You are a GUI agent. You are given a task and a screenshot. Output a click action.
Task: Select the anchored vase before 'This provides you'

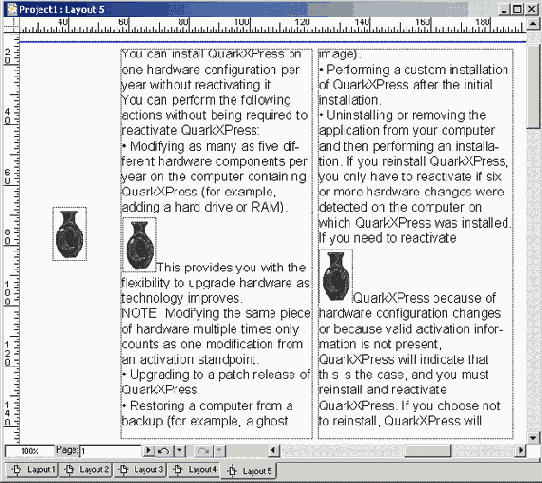(140, 245)
